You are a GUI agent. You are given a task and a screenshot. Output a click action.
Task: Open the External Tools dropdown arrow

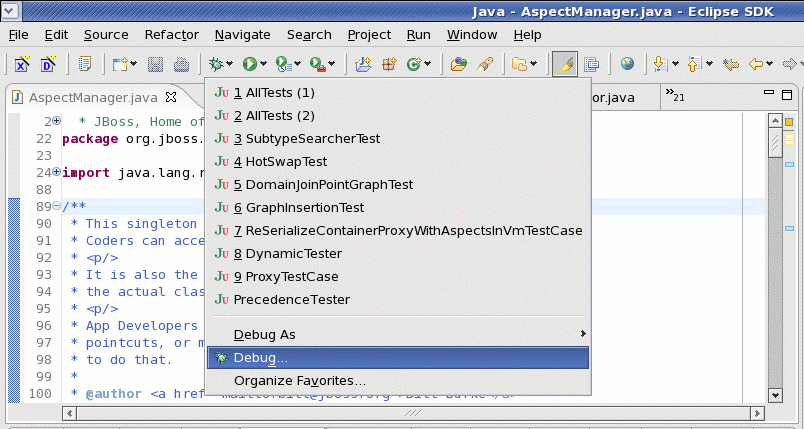click(x=331, y=64)
